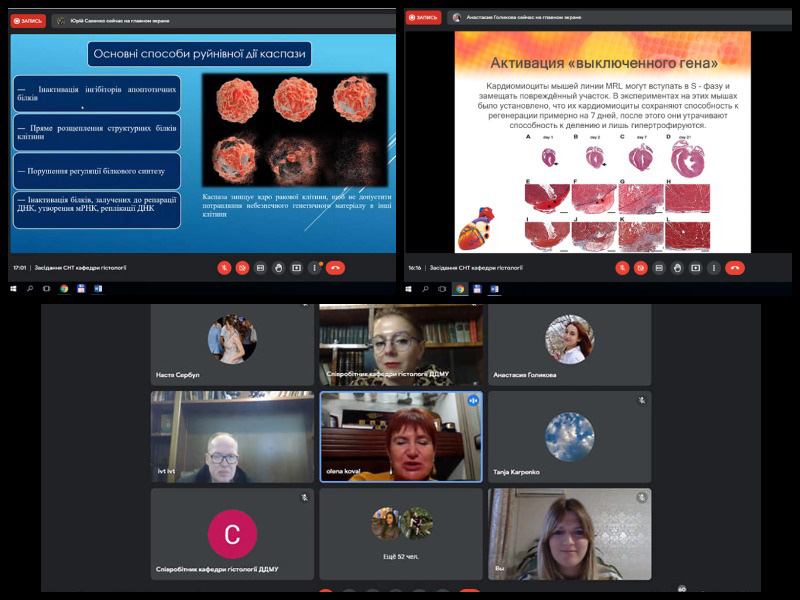
Task: Raise hand in the 17:01 meeting window
Action: (278, 268)
